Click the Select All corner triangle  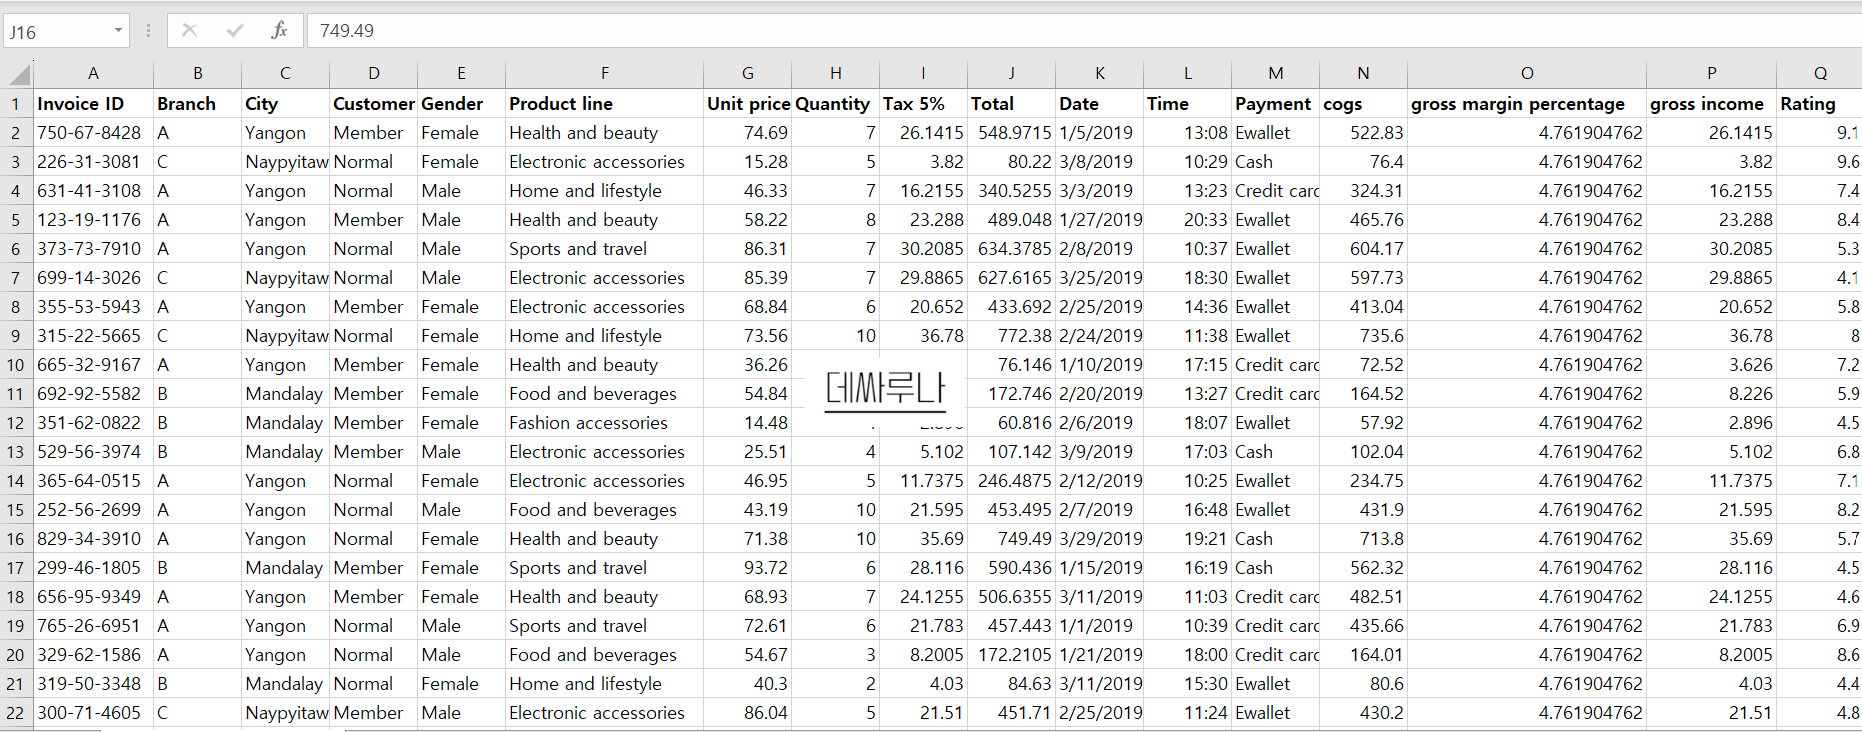pos(19,74)
